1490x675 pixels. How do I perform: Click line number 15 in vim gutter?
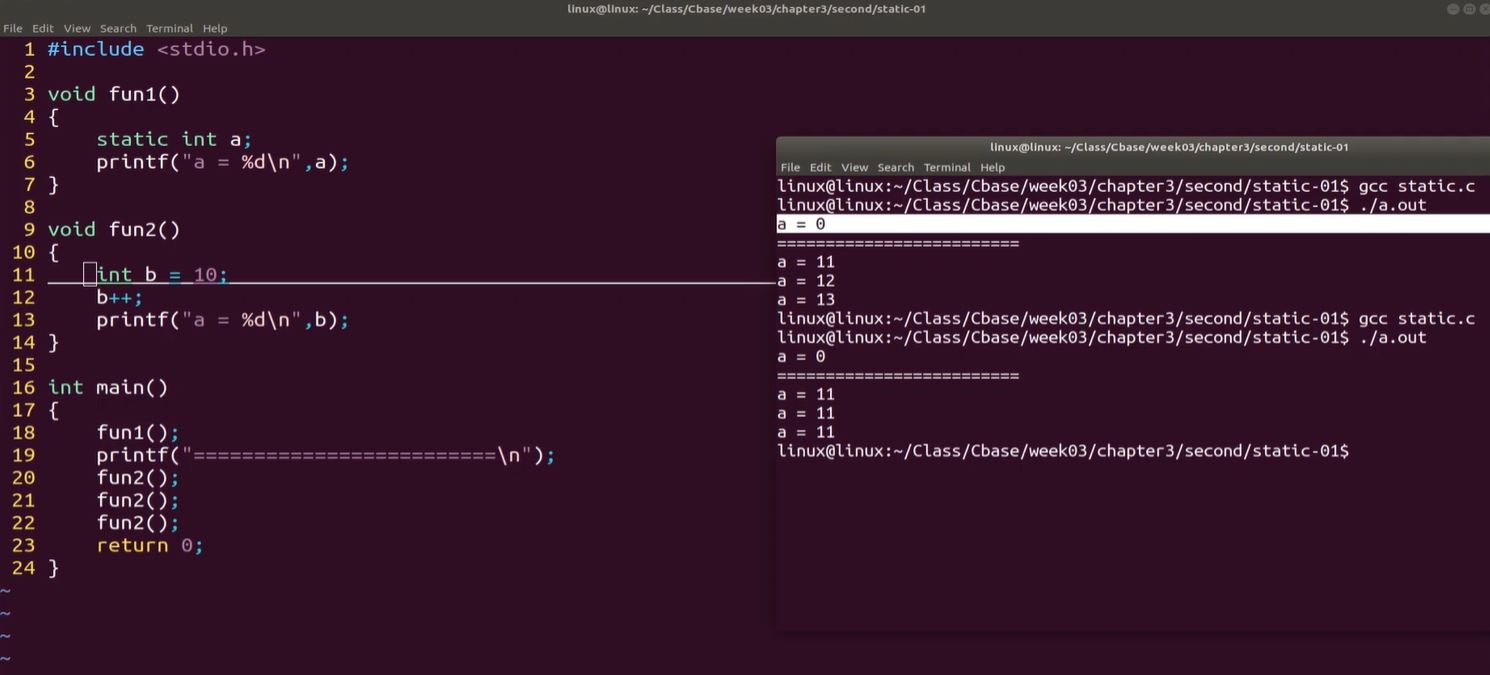tap(24, 365)
